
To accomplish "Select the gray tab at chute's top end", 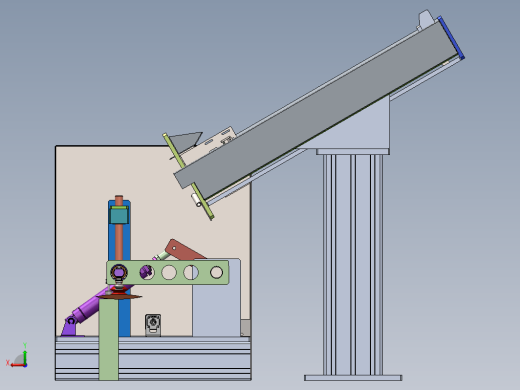I will 425,19.
